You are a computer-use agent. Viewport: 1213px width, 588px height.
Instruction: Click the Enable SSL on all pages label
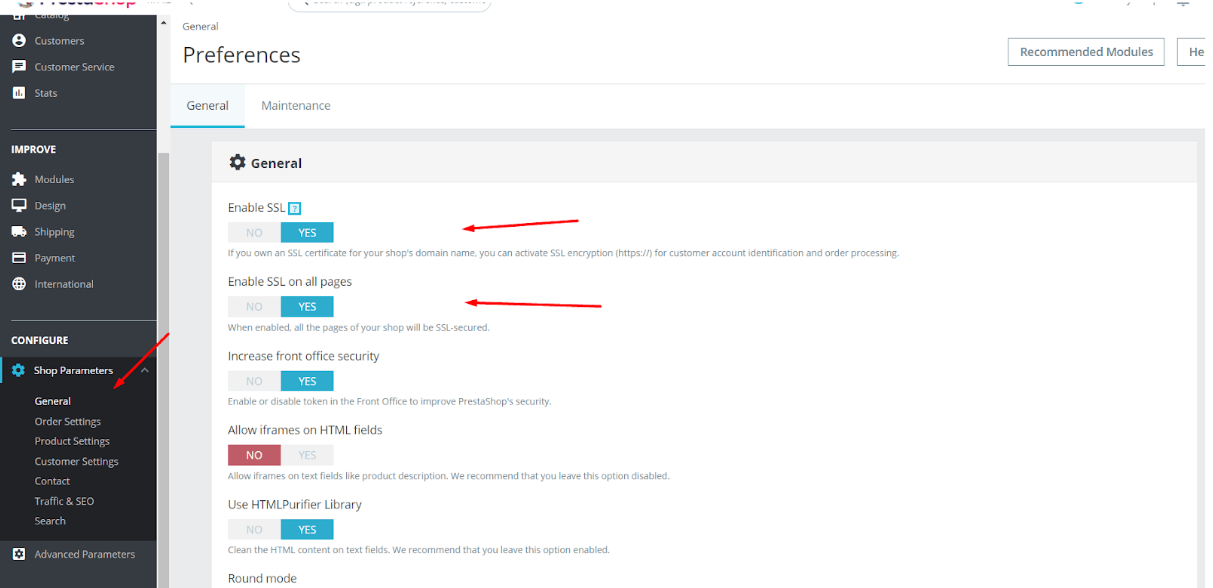point(290,282)
